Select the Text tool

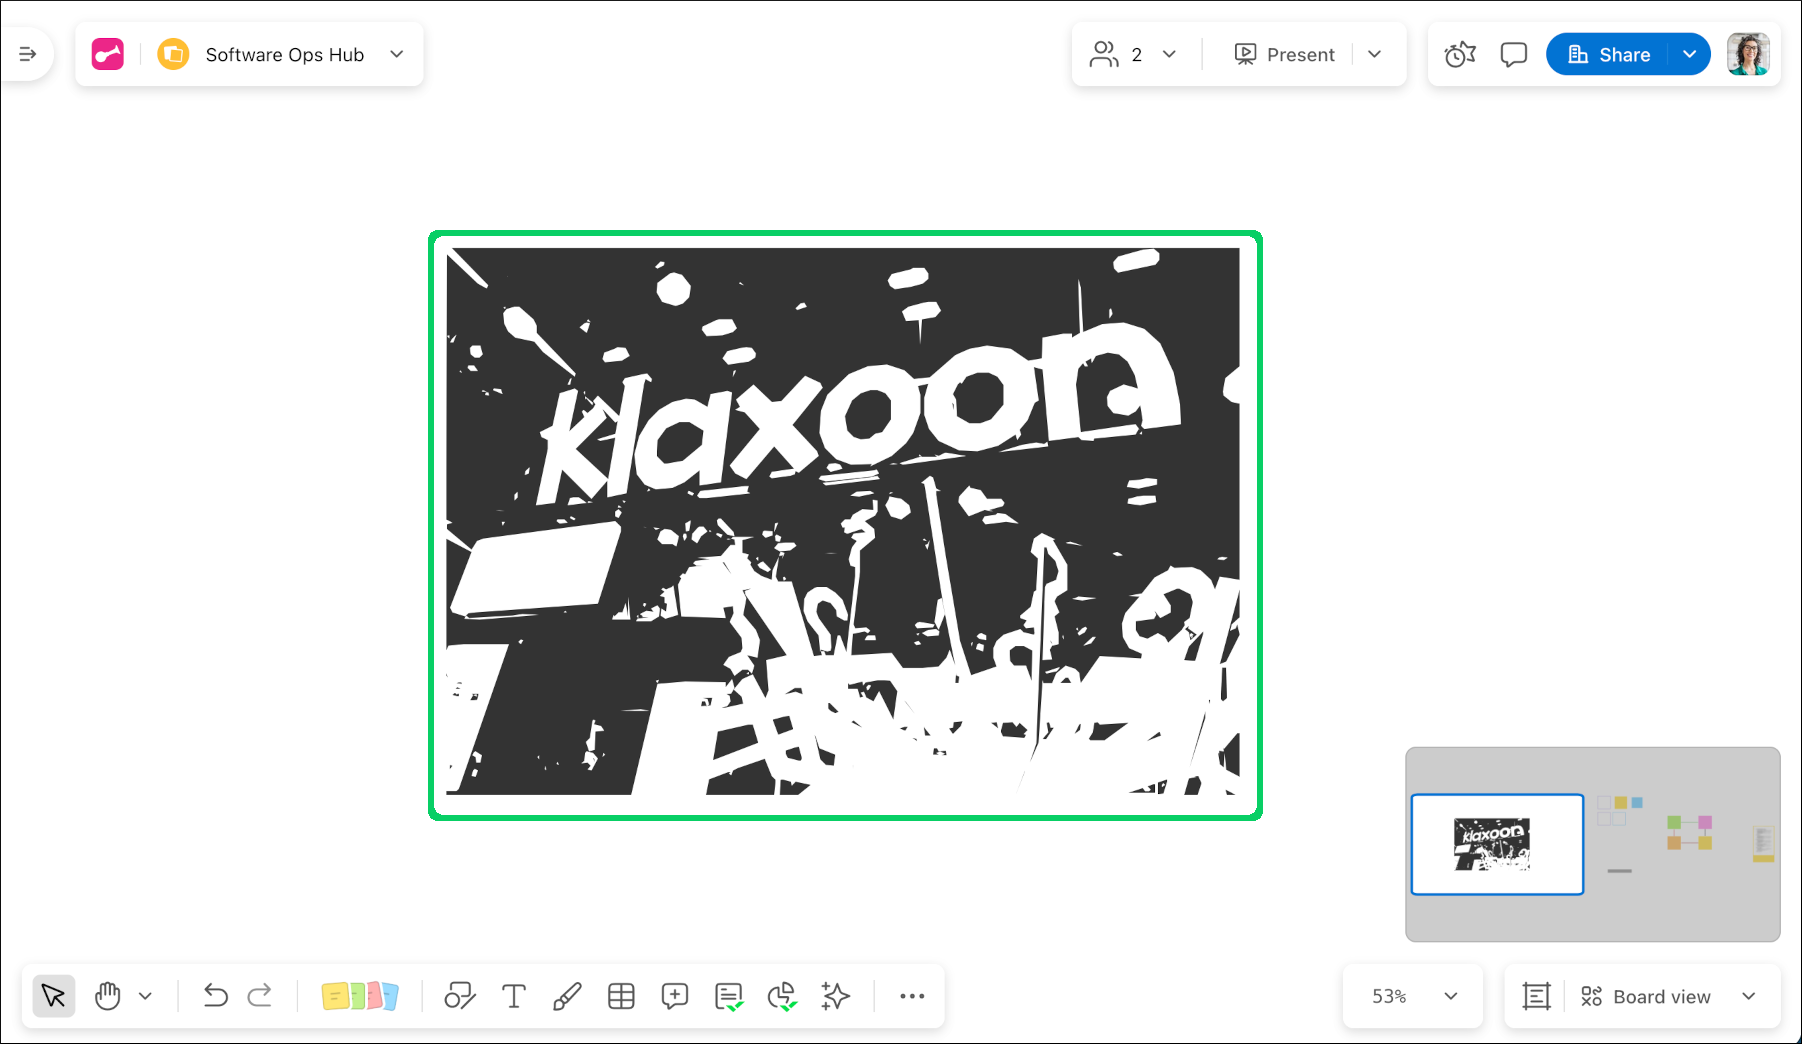click(514, 996)
